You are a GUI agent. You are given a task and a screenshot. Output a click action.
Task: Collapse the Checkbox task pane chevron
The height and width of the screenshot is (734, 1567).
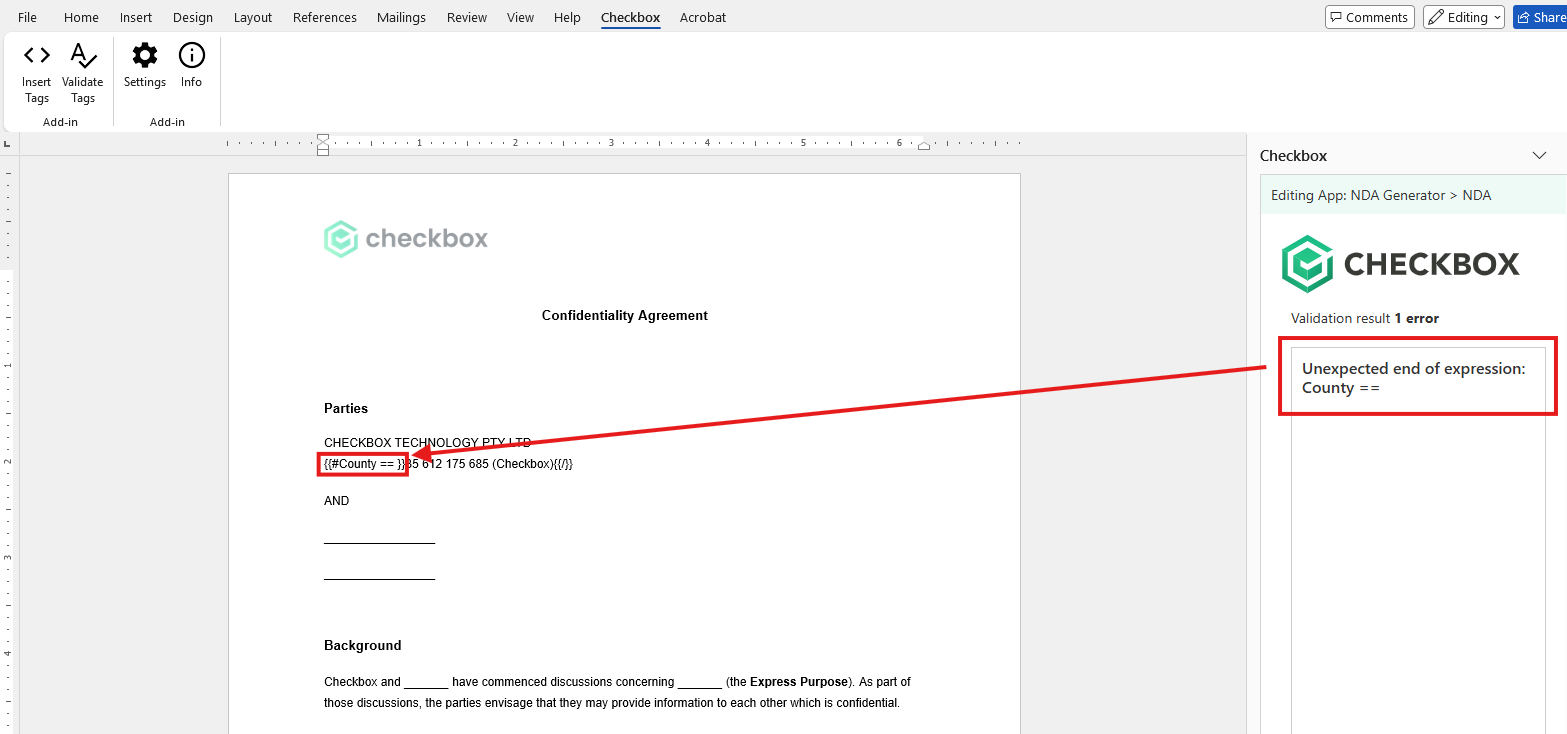[x=1540, y=156]
